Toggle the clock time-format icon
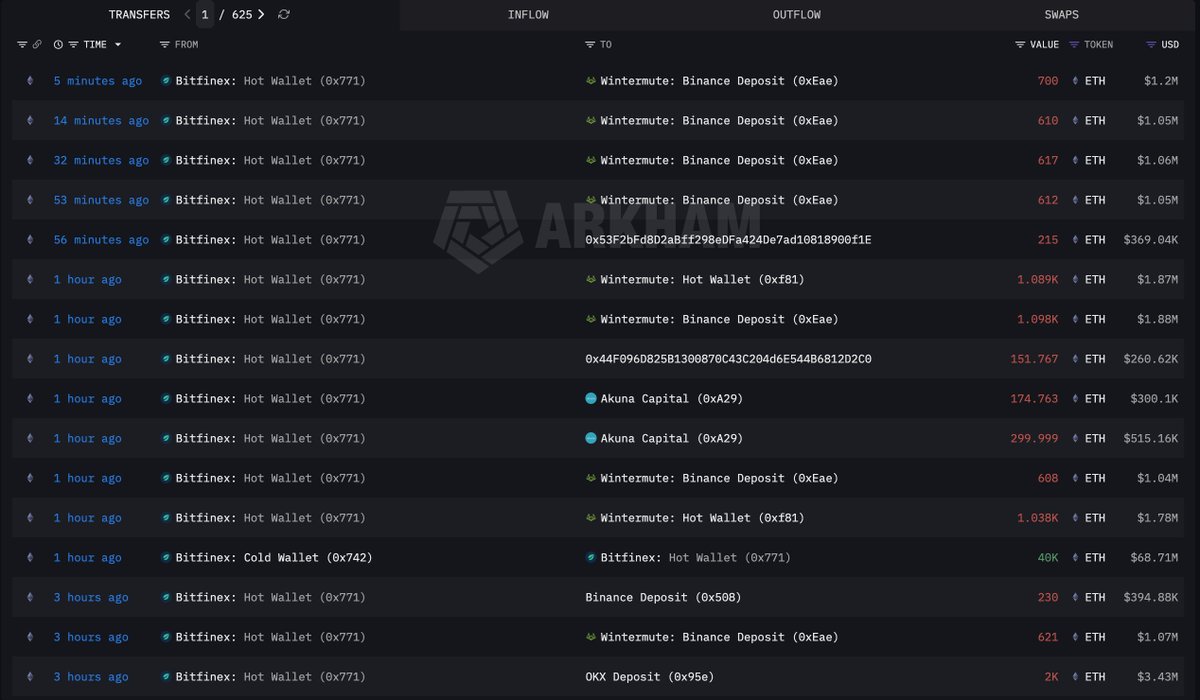The image size is (1200, 700). (58, 45)
